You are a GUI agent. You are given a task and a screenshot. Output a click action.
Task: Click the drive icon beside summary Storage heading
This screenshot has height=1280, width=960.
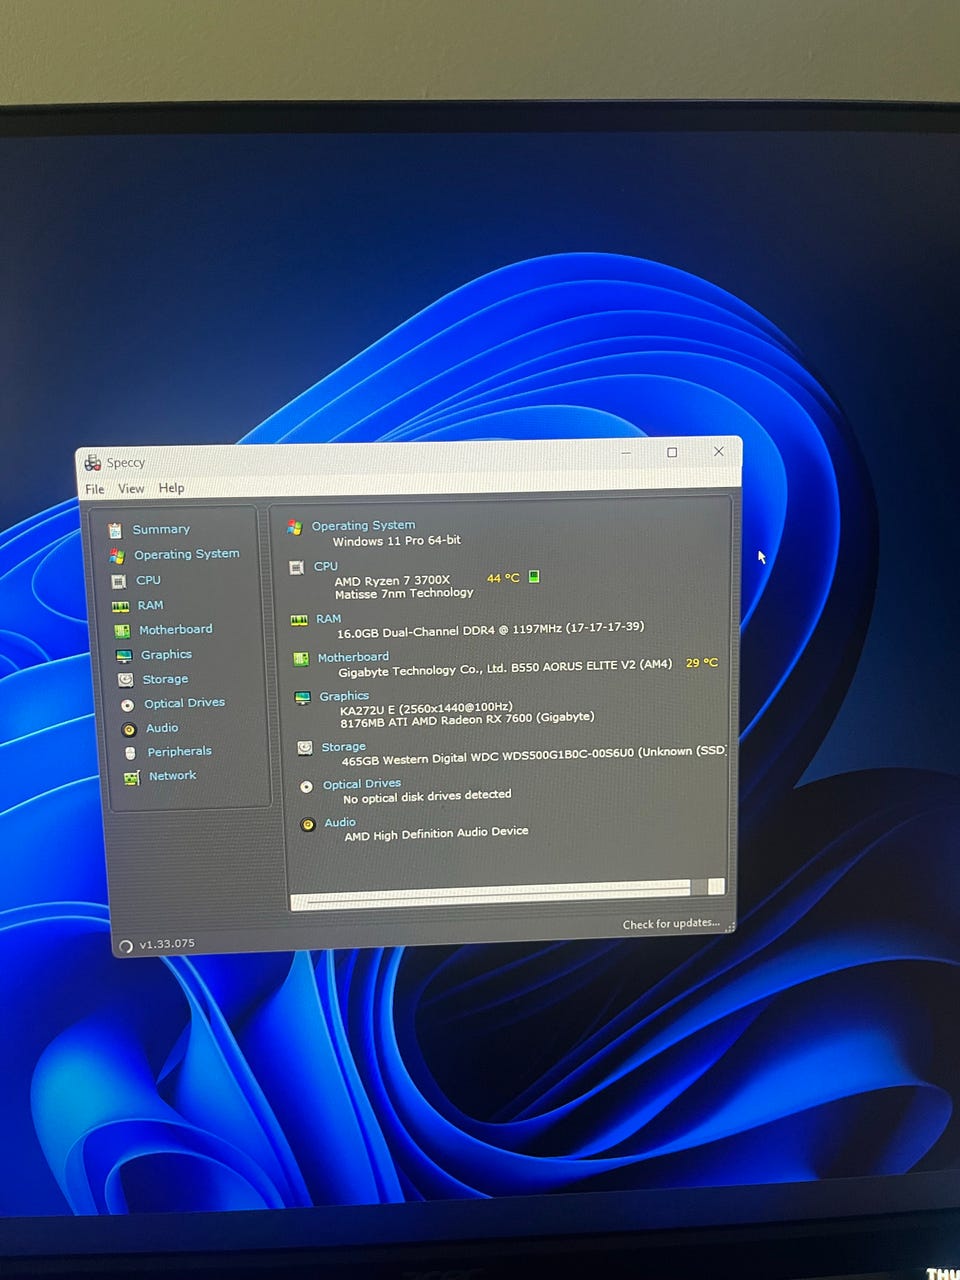pos(305,748)
